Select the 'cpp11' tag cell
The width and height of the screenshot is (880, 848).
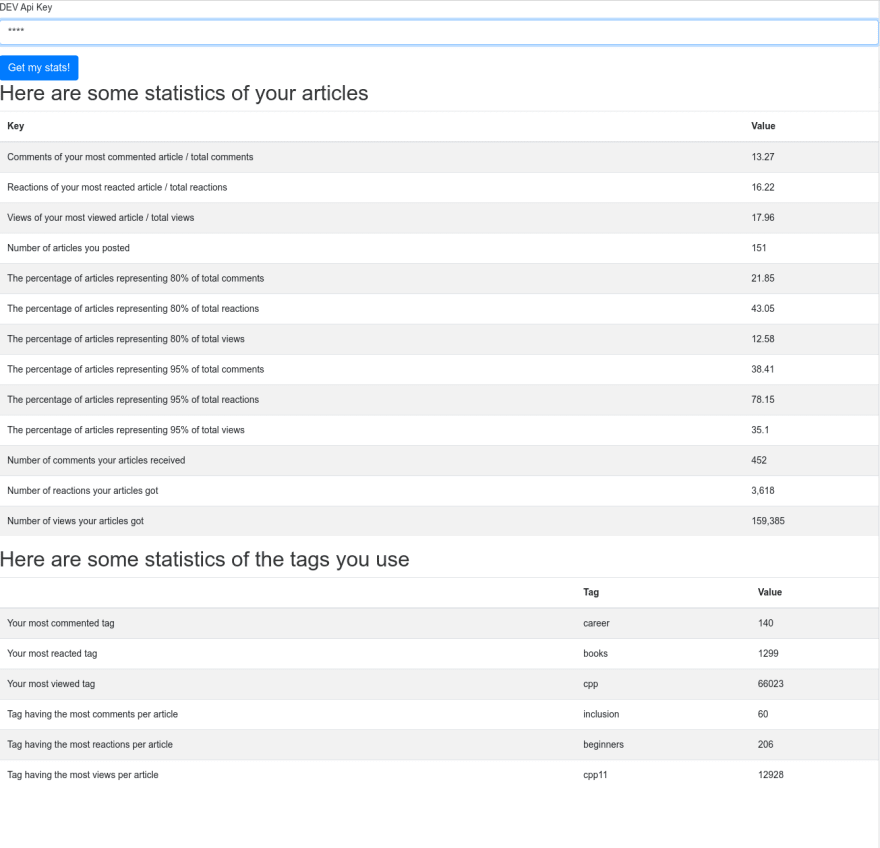[x=595, y=776]
